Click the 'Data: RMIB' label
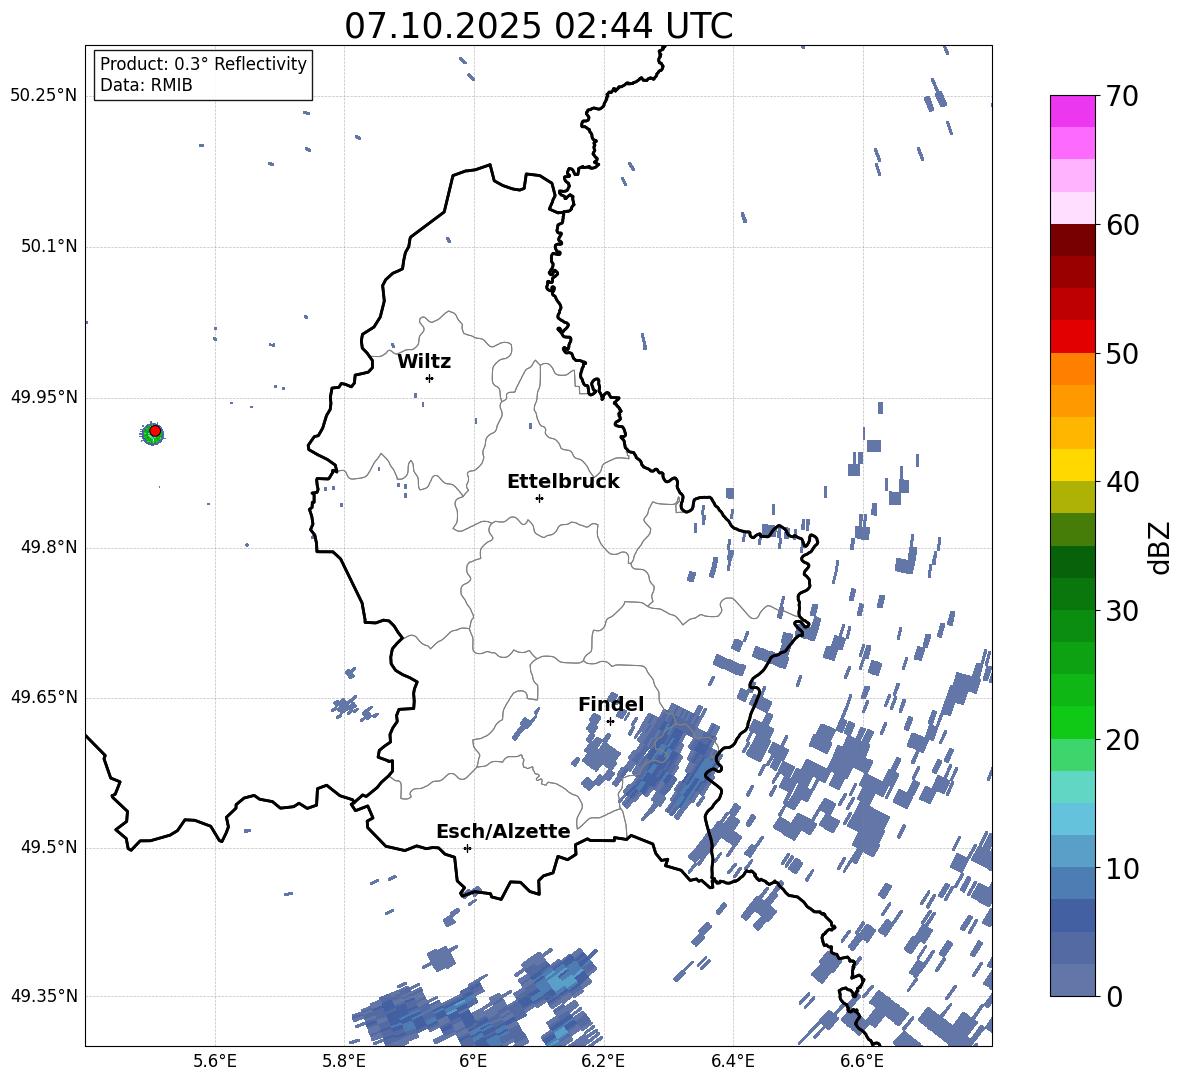 [146, 85]
